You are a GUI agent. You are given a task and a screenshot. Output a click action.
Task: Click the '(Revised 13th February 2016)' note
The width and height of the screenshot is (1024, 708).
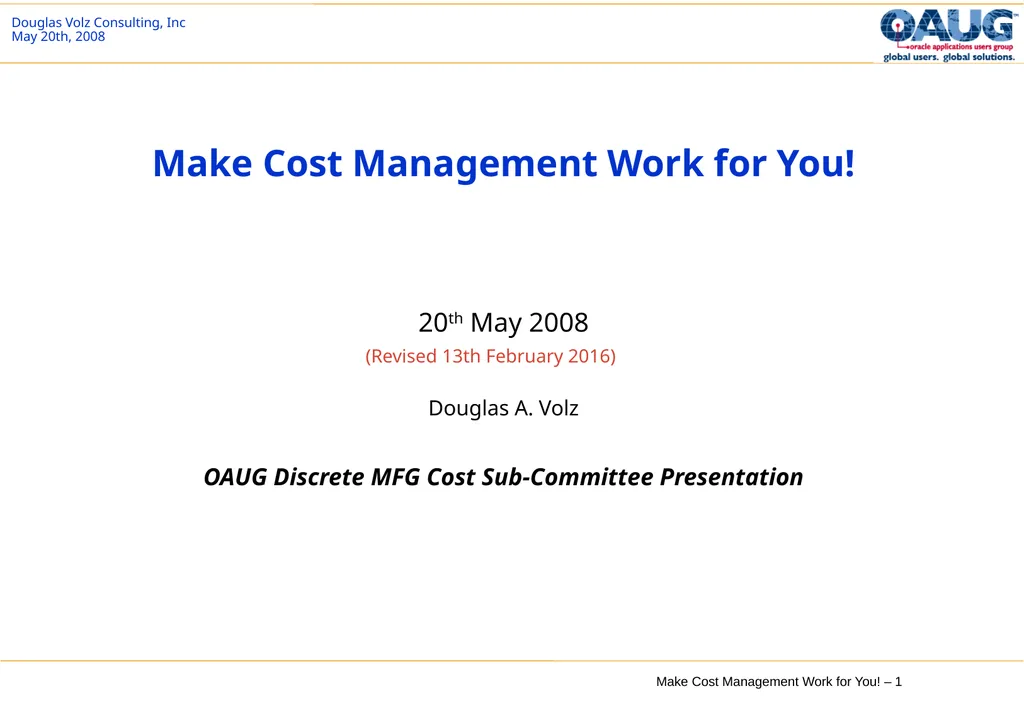click(490, 356)
